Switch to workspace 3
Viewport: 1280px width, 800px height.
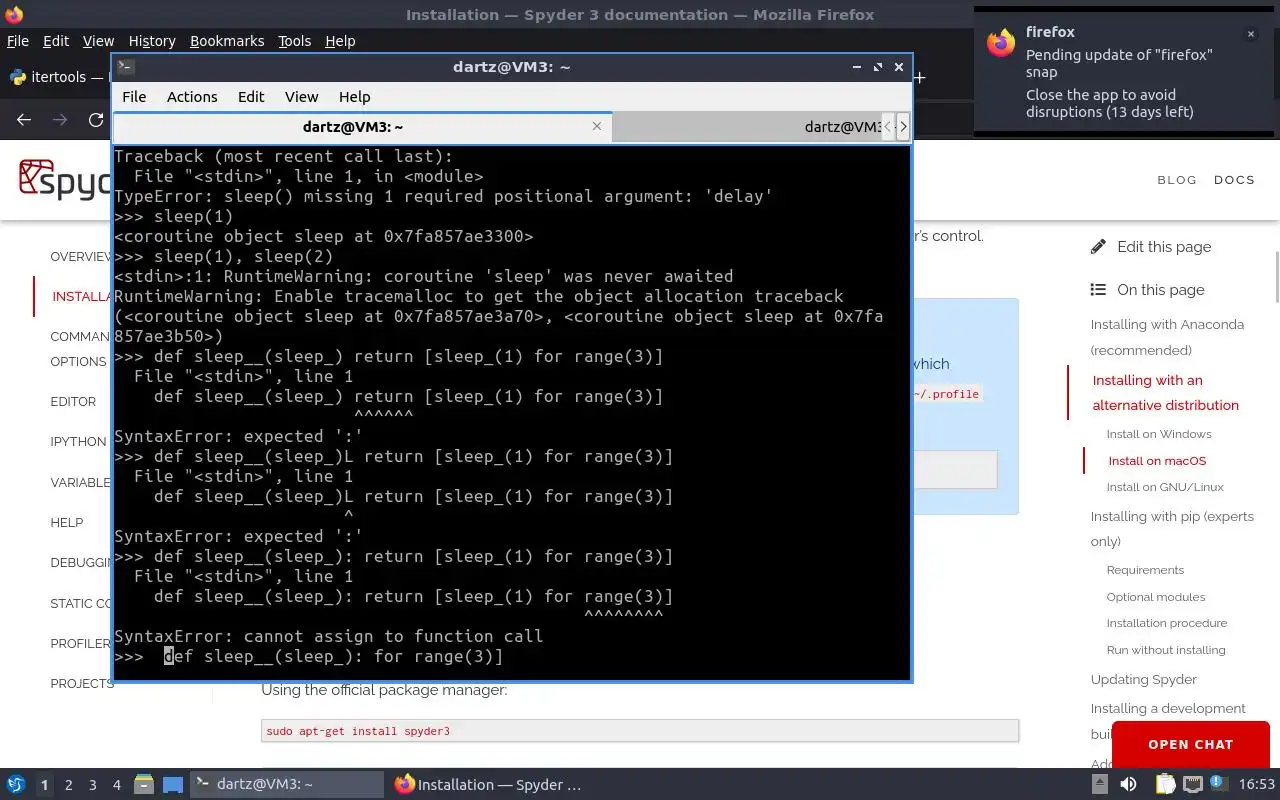tap(93, 785)
